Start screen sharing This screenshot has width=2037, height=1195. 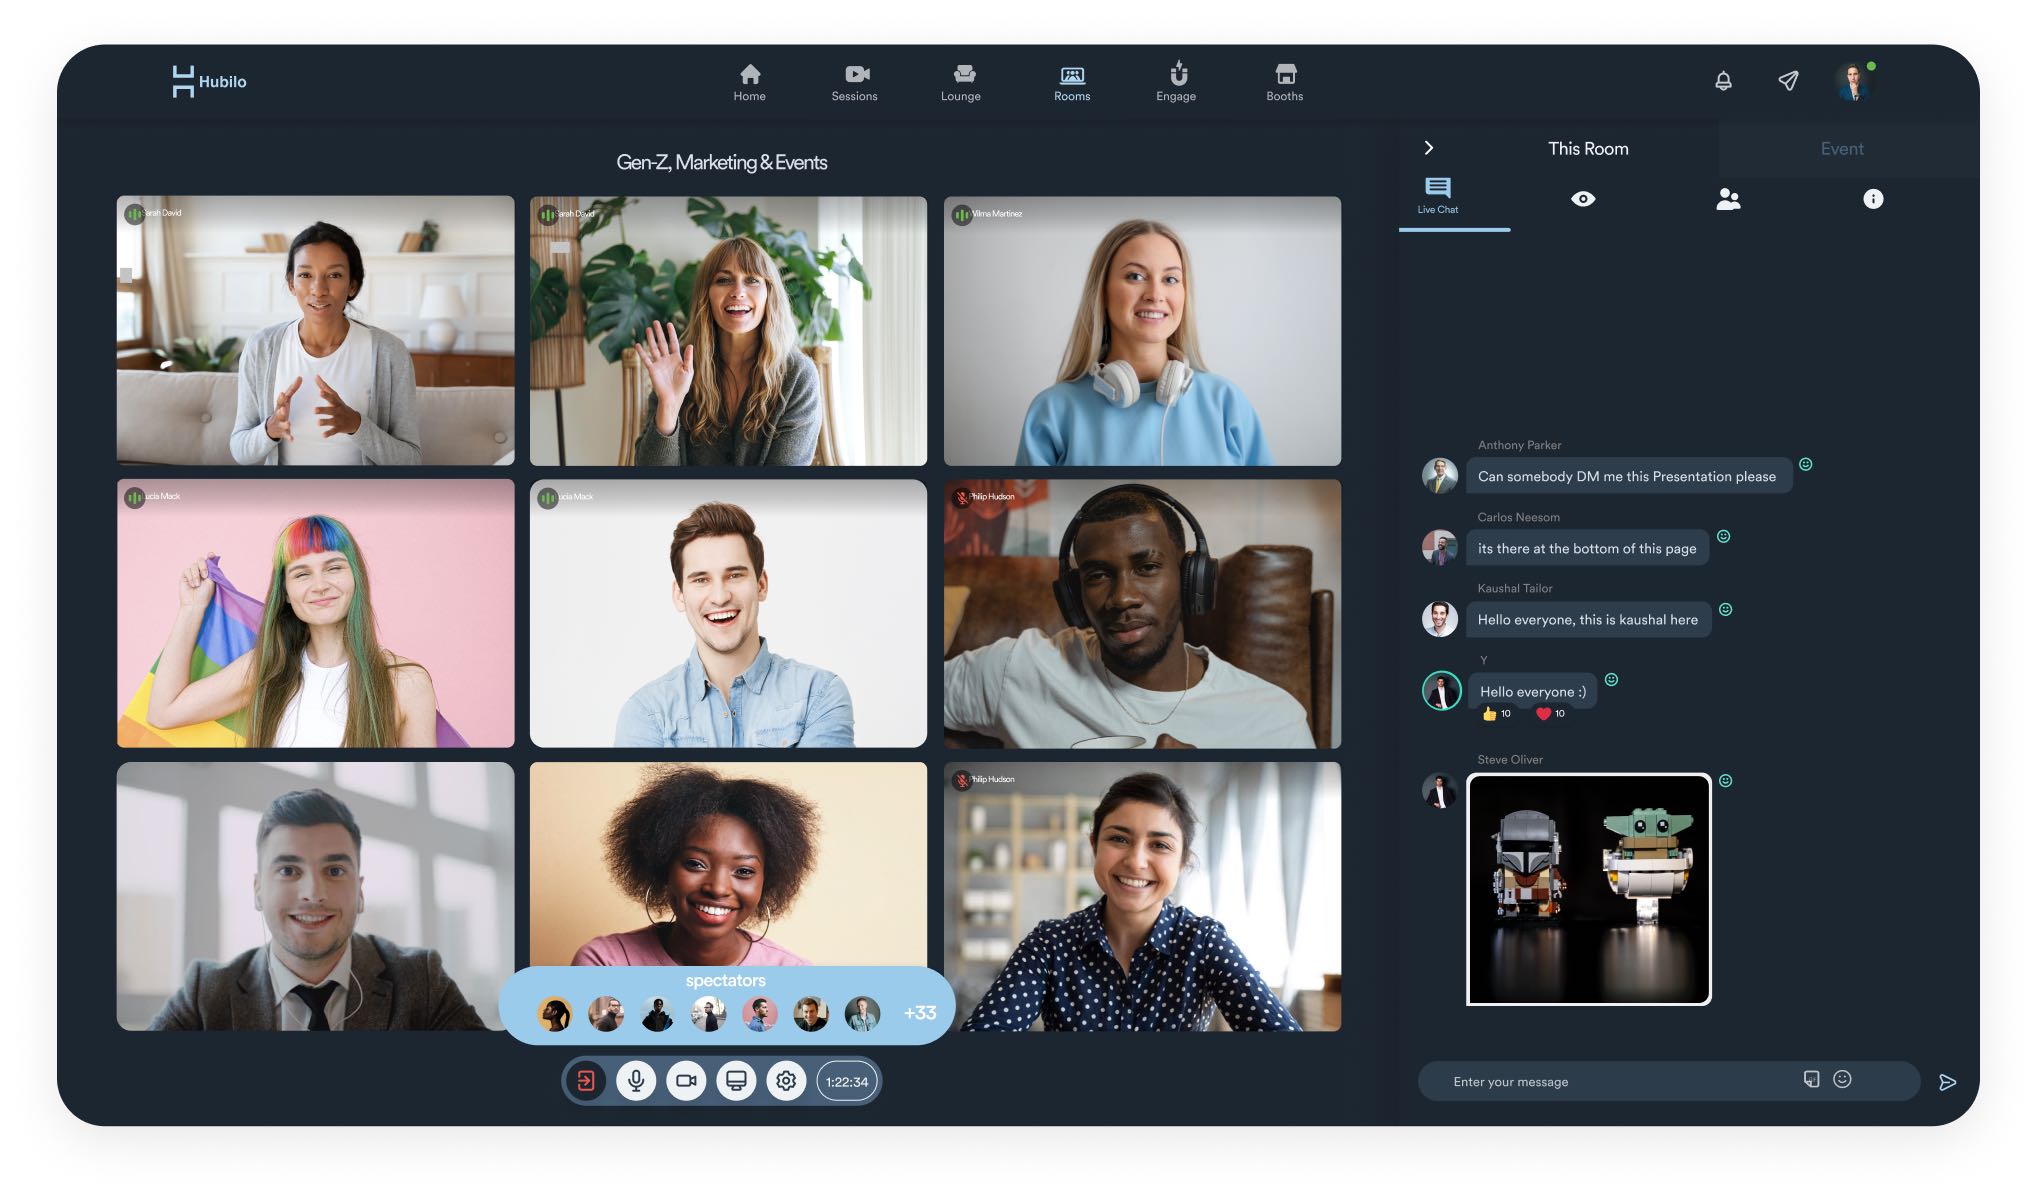[x=736, y=1081]
